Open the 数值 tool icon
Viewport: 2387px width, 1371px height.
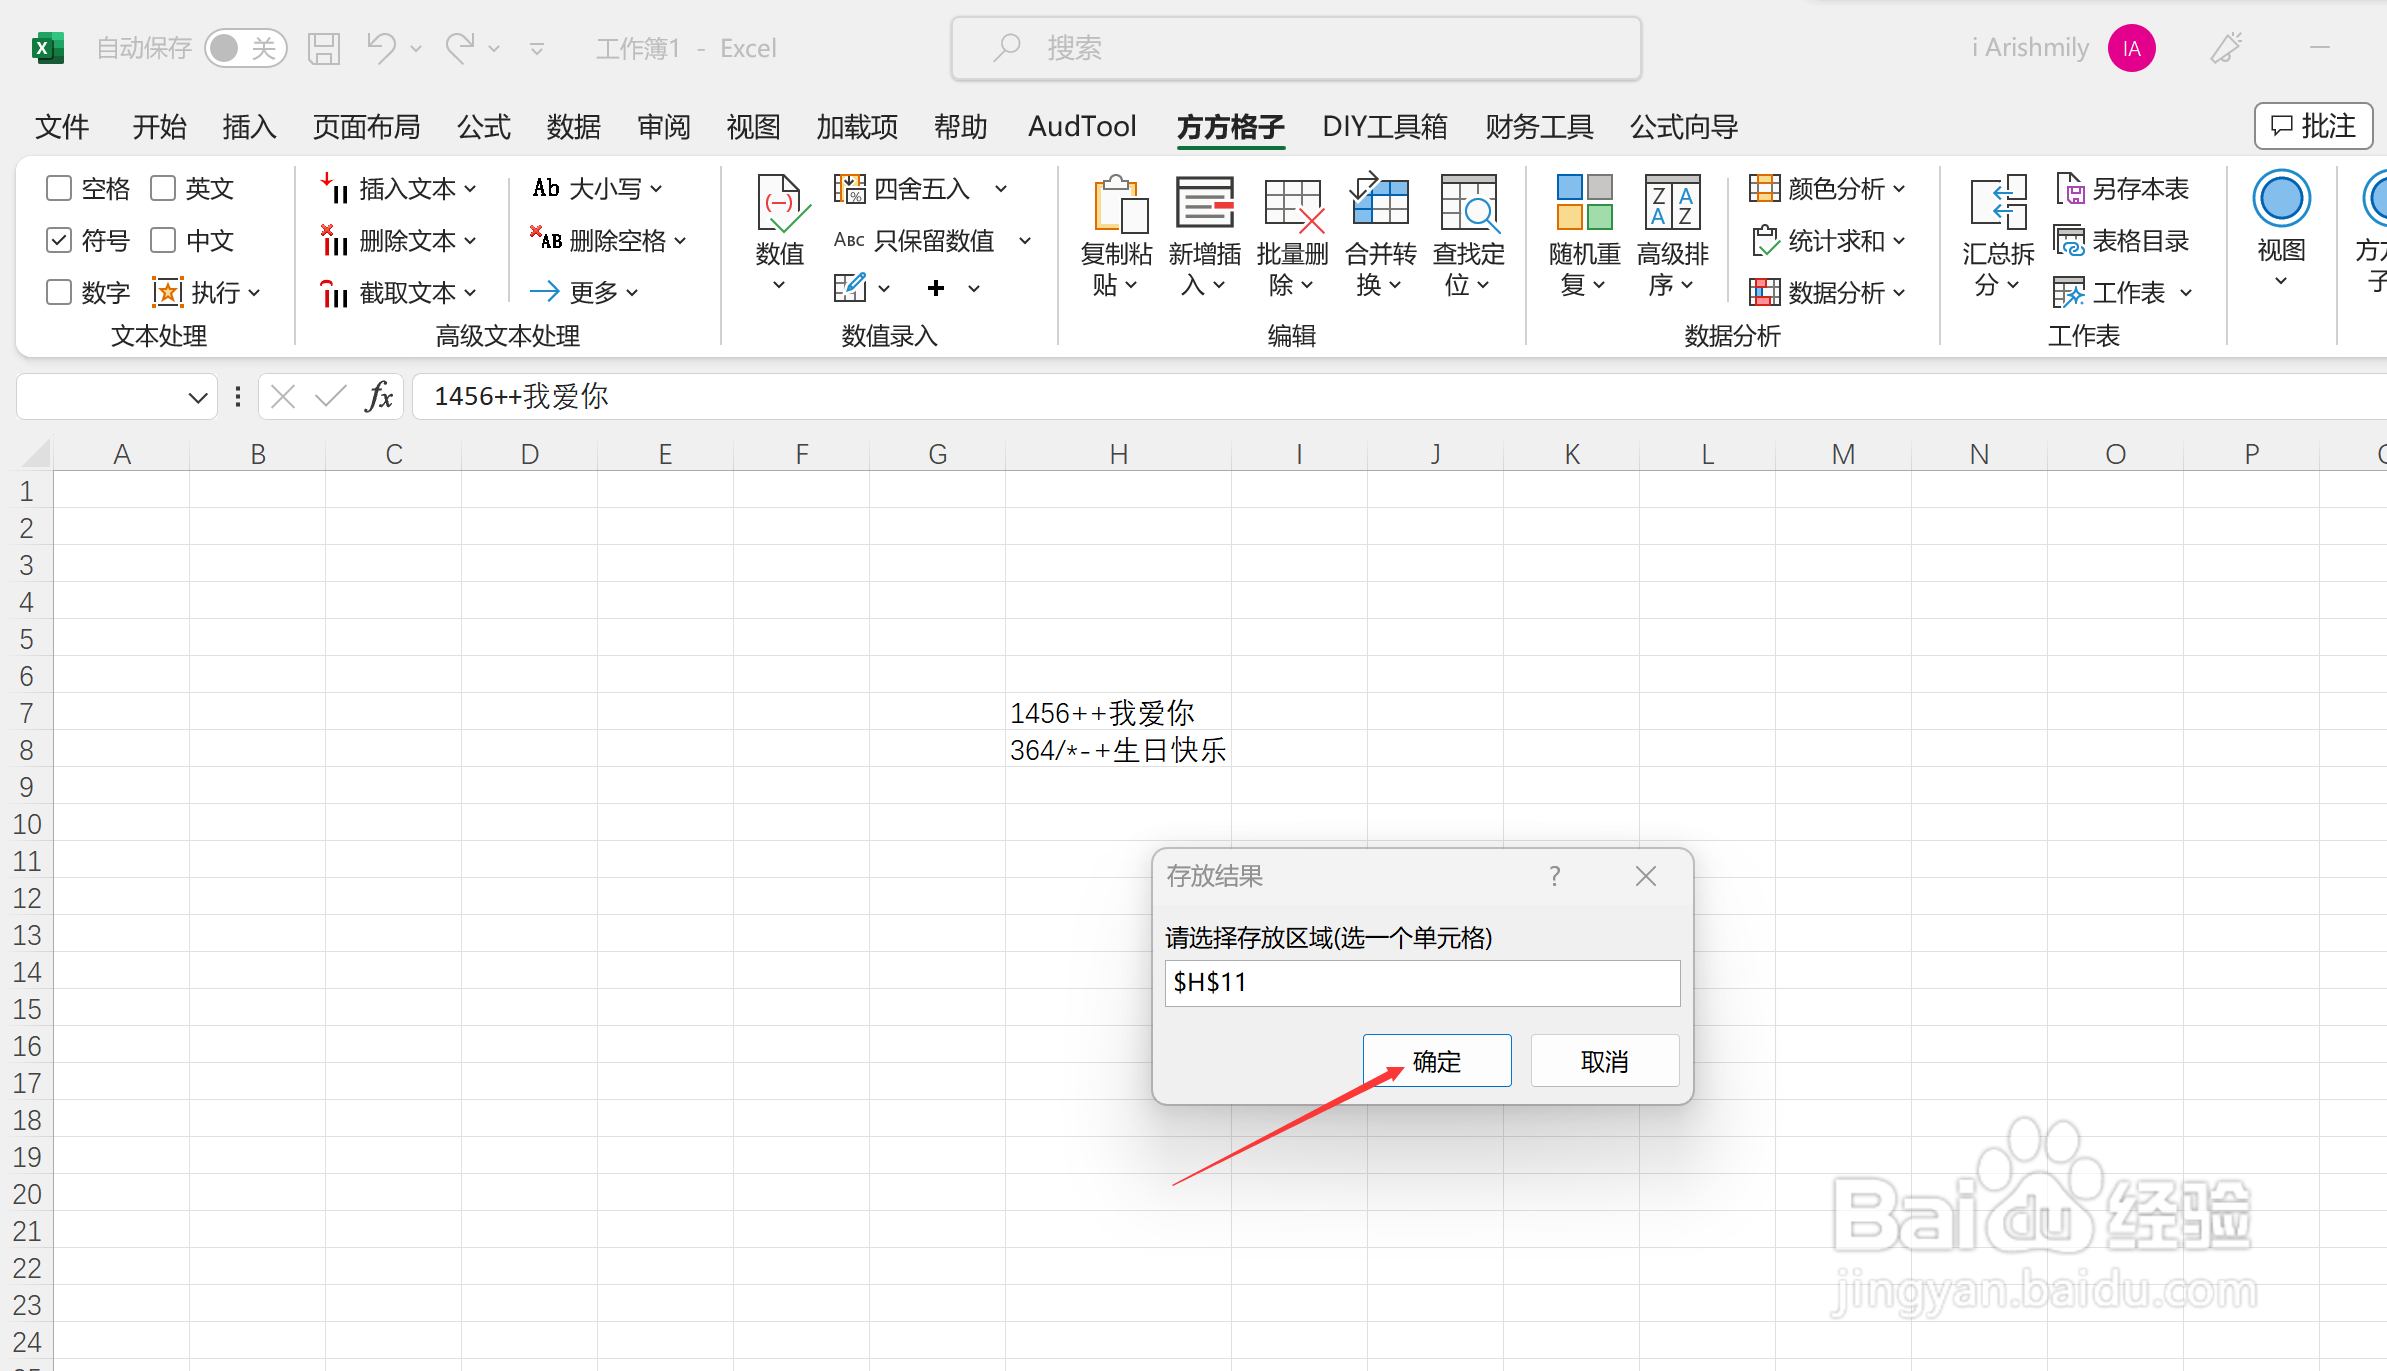[780, 203]
